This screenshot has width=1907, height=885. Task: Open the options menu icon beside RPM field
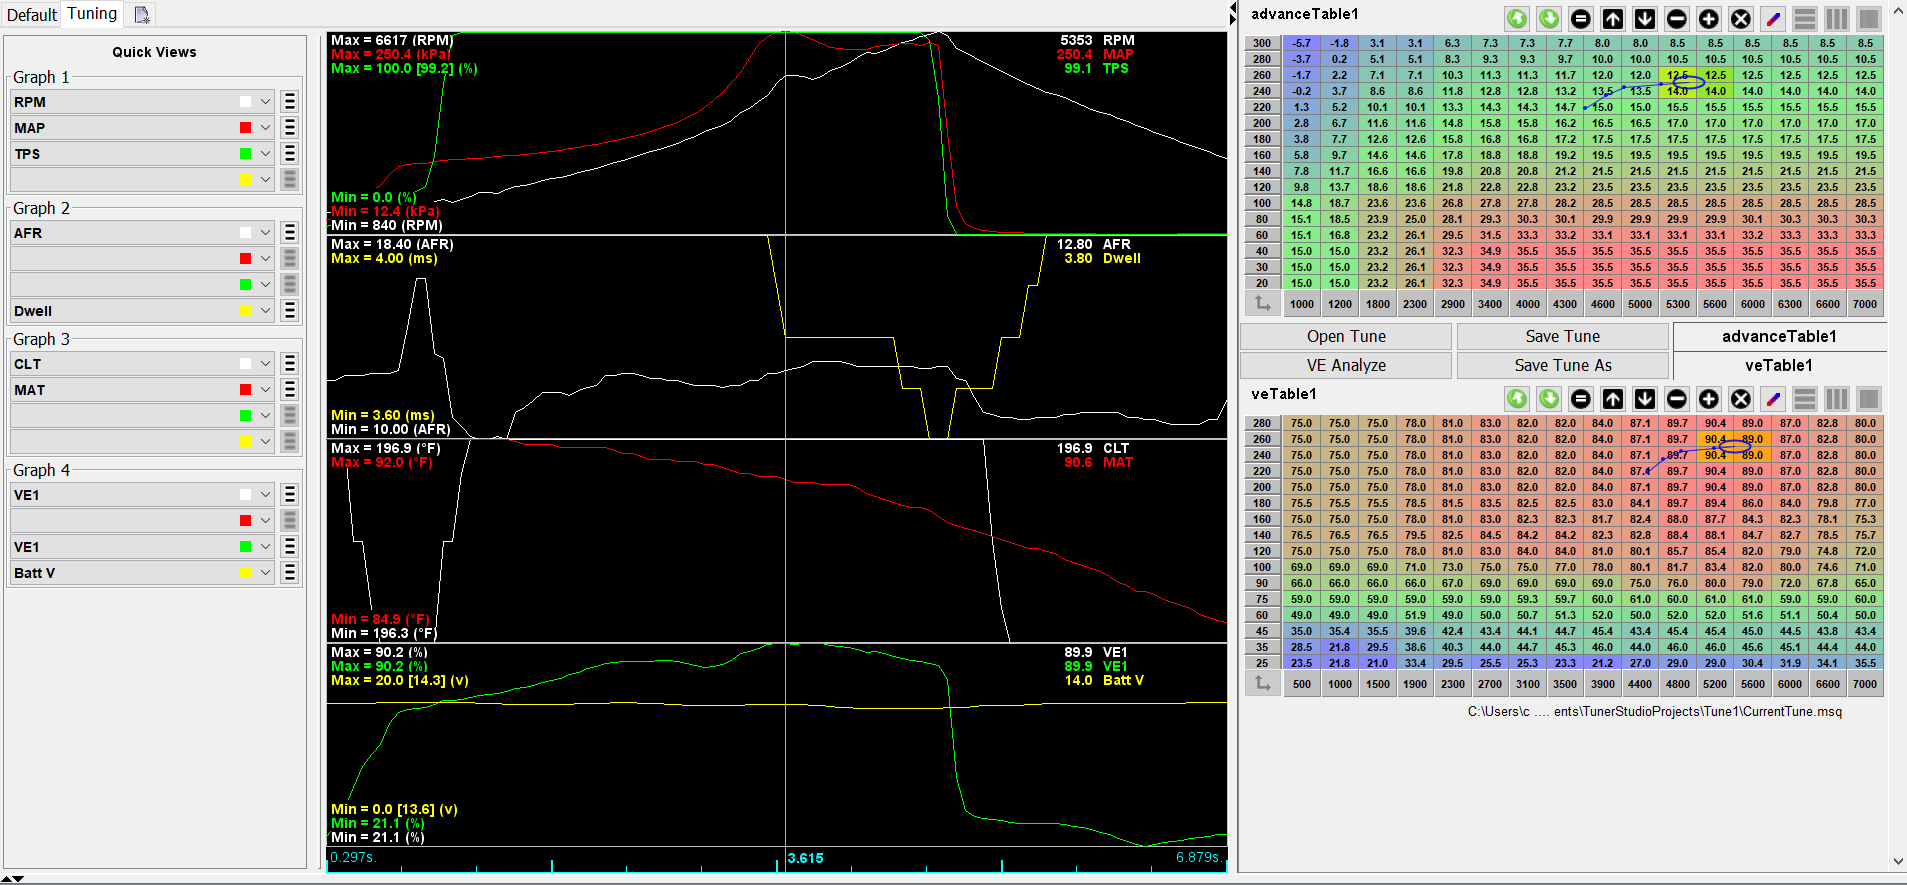click(x=290, y=102)
